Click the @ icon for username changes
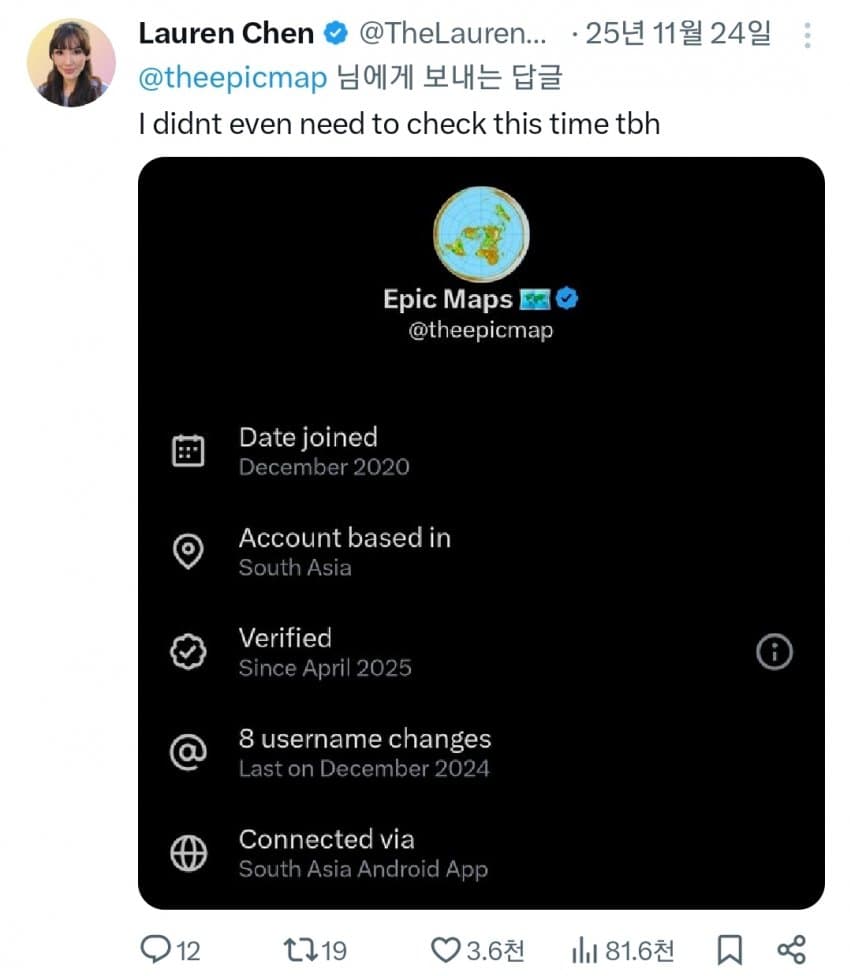The image size is (850, 976). pyautogui.click(x=189, y=753)
